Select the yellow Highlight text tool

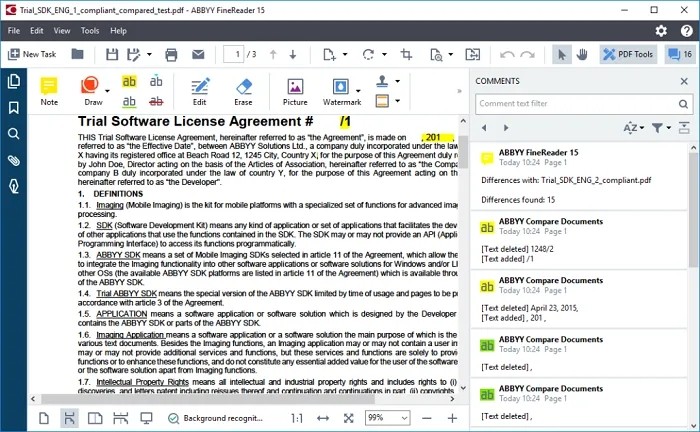tap(129, 81)
